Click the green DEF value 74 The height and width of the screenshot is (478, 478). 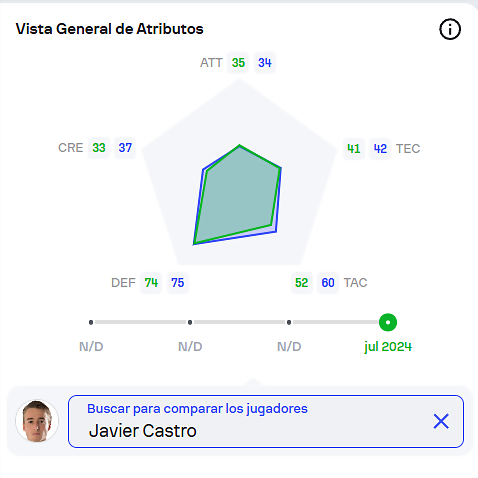coord(151,283)
